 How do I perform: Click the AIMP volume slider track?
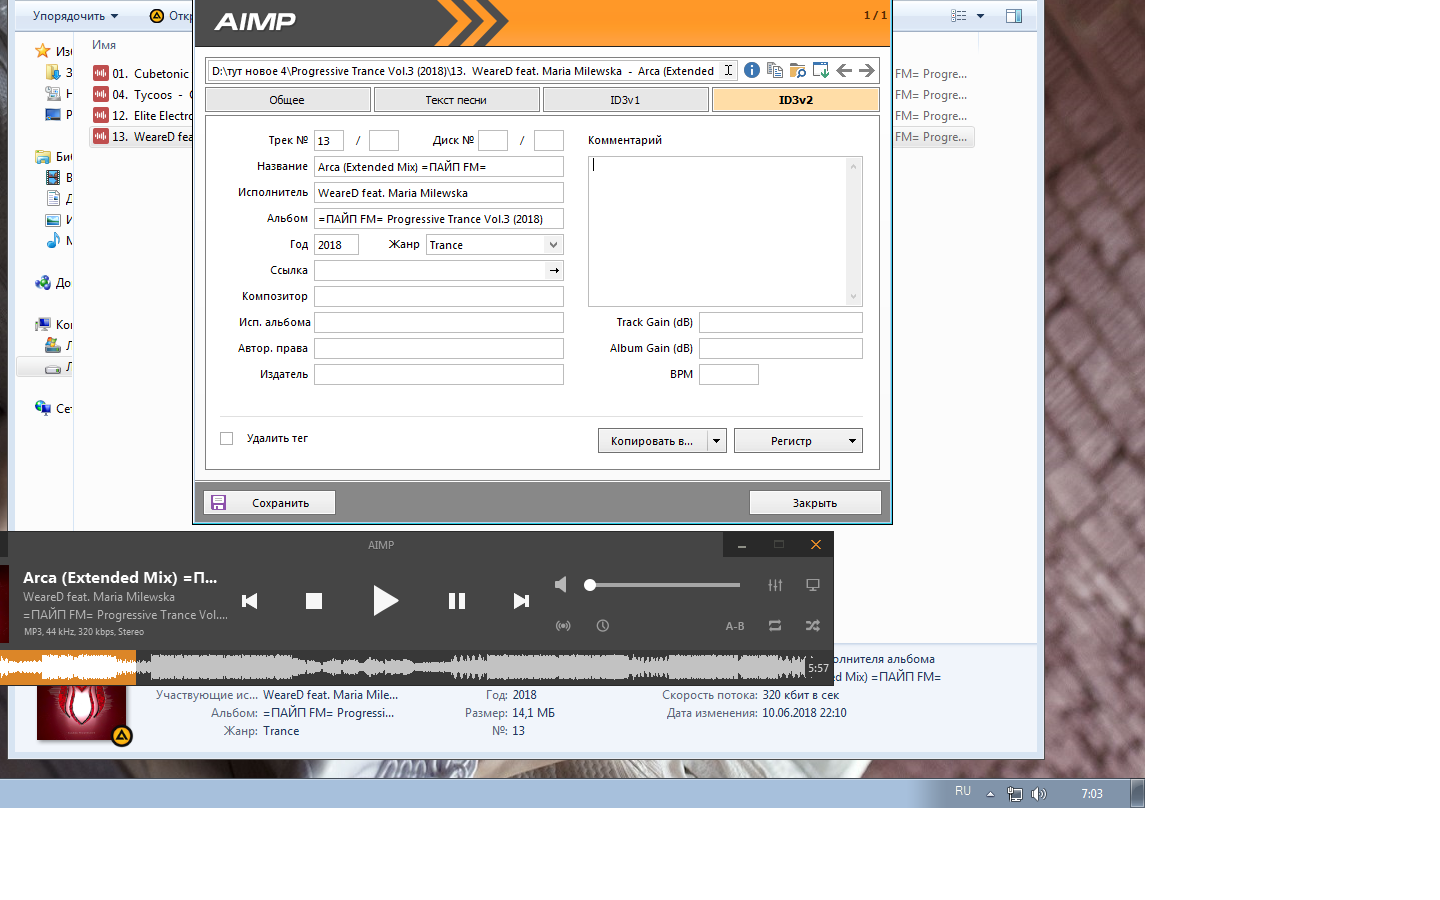665,585
